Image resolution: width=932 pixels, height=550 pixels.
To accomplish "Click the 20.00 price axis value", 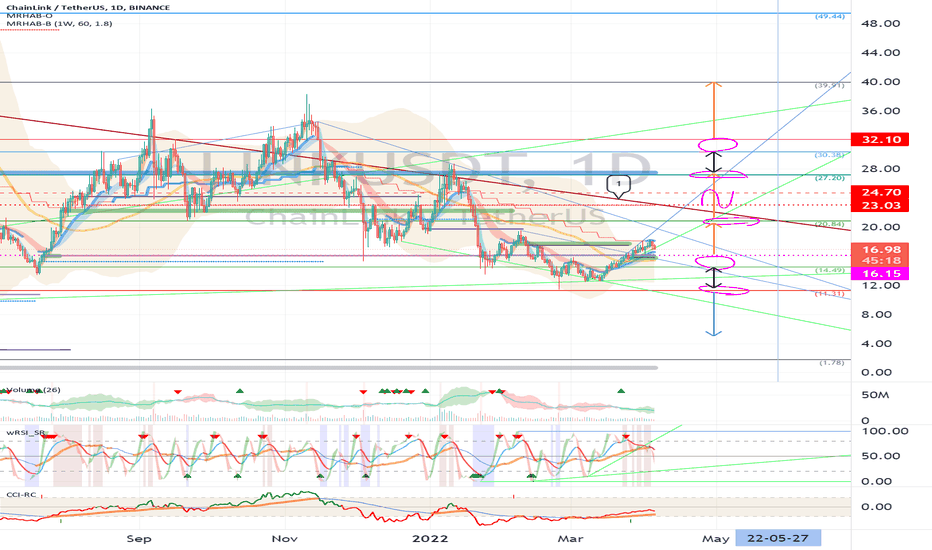I will tap(880, 227).
